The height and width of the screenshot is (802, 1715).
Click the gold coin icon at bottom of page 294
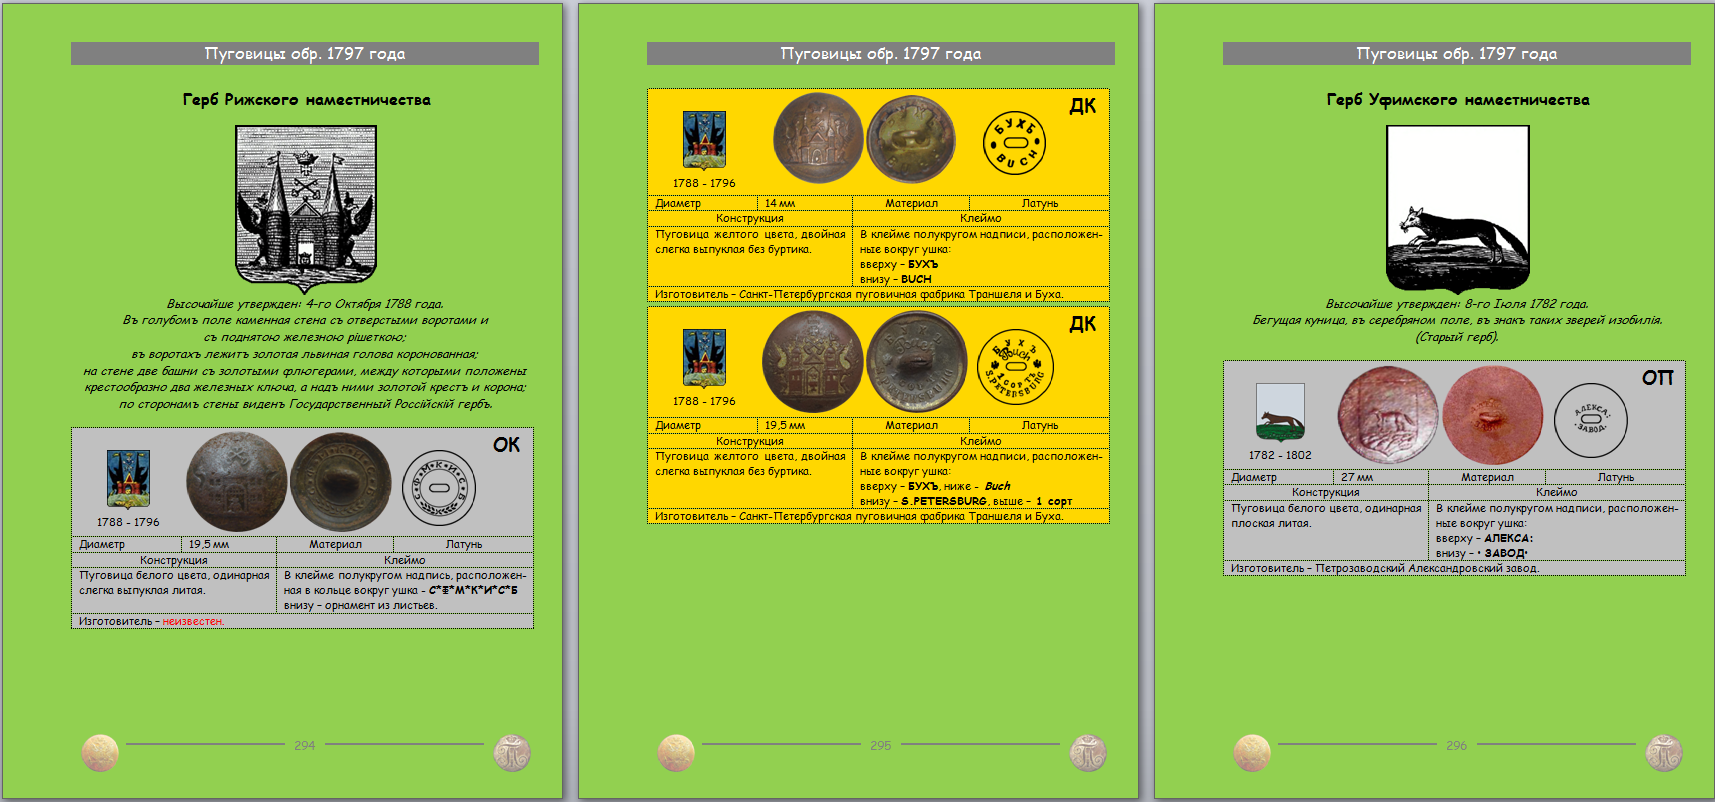coord(100,752)
